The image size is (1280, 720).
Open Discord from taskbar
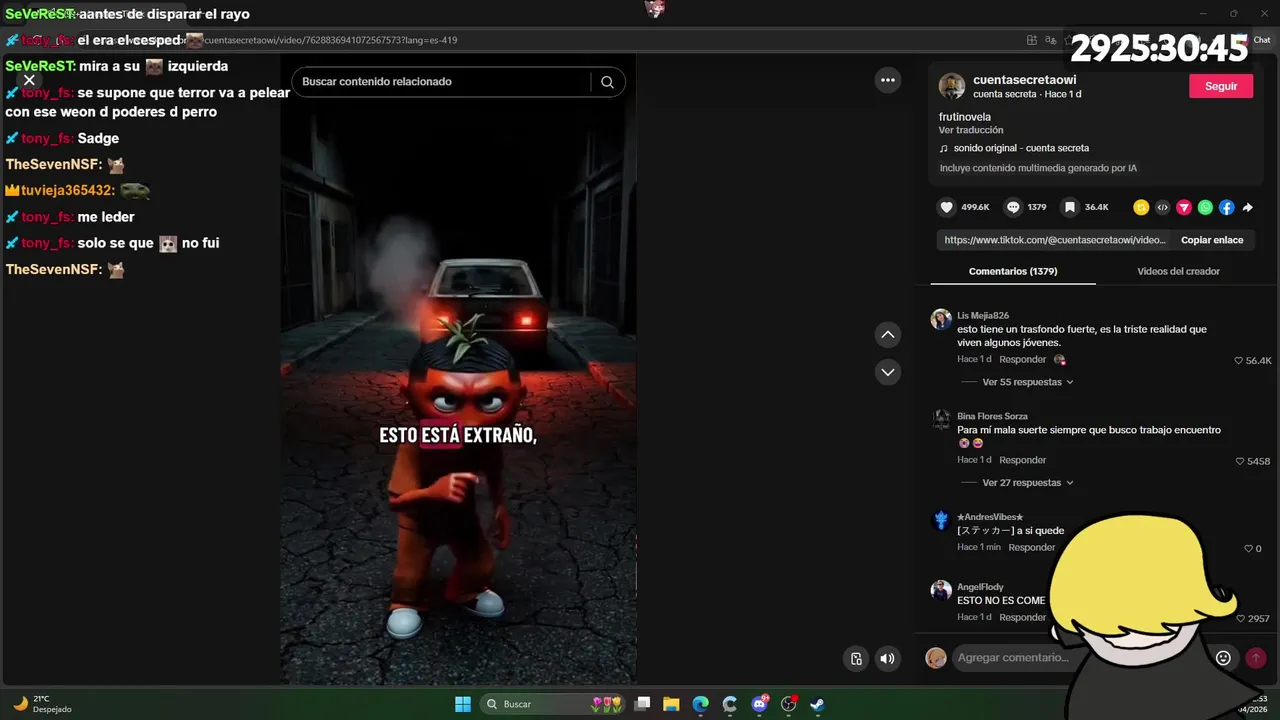(x=759, y=704)
